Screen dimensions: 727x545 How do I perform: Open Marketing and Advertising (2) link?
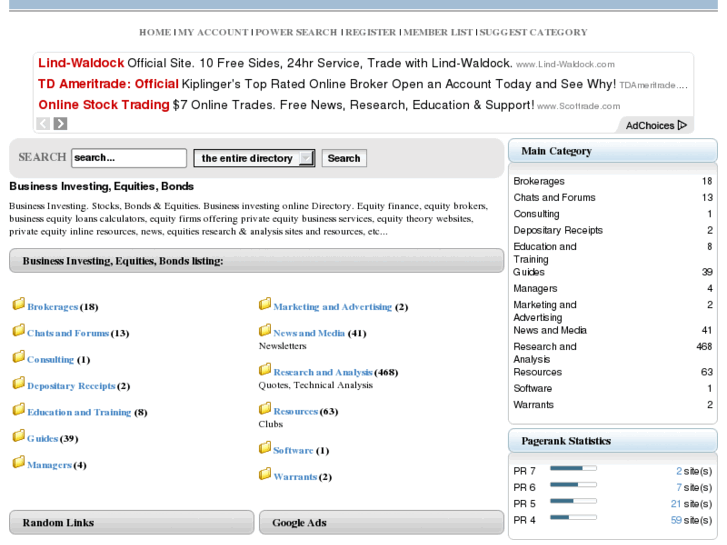click(x=332, y=307)
